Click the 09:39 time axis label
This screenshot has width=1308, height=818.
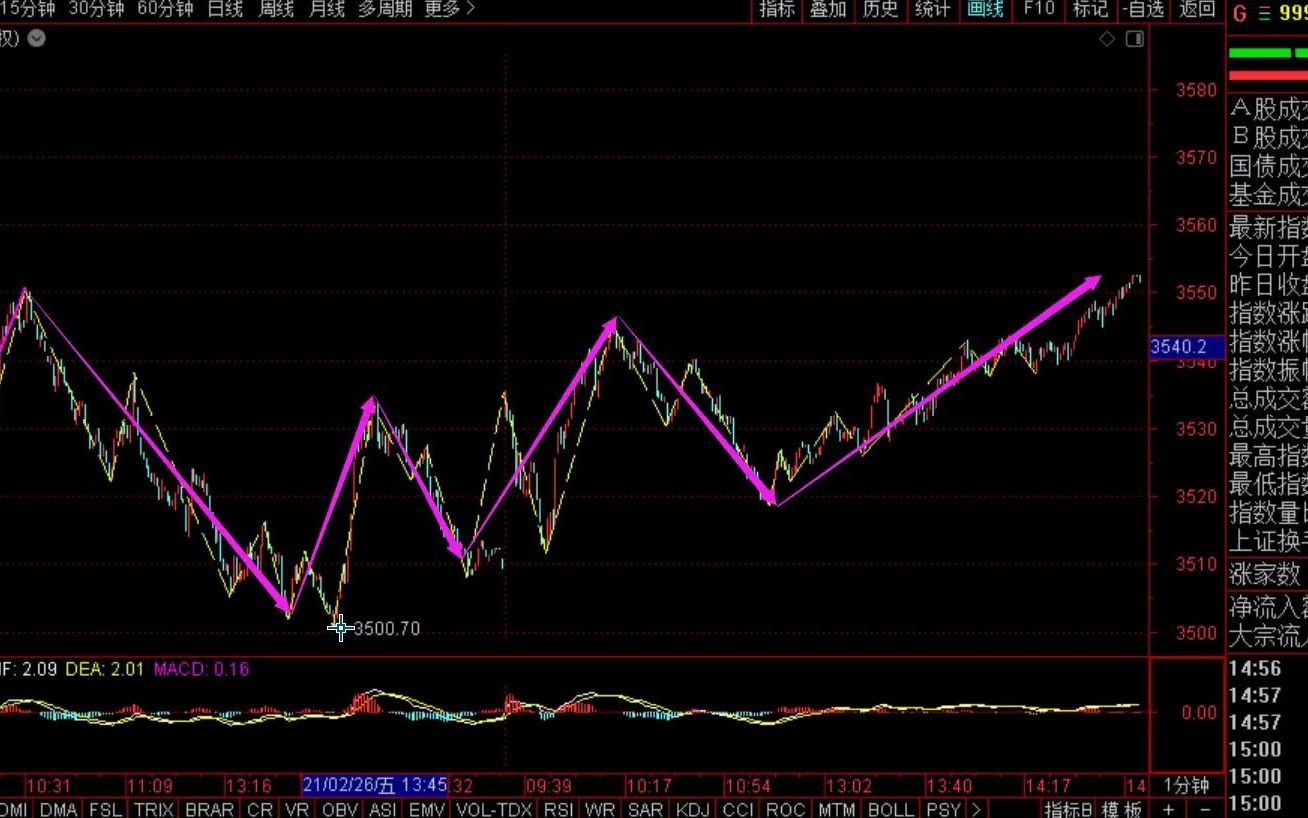548,785
